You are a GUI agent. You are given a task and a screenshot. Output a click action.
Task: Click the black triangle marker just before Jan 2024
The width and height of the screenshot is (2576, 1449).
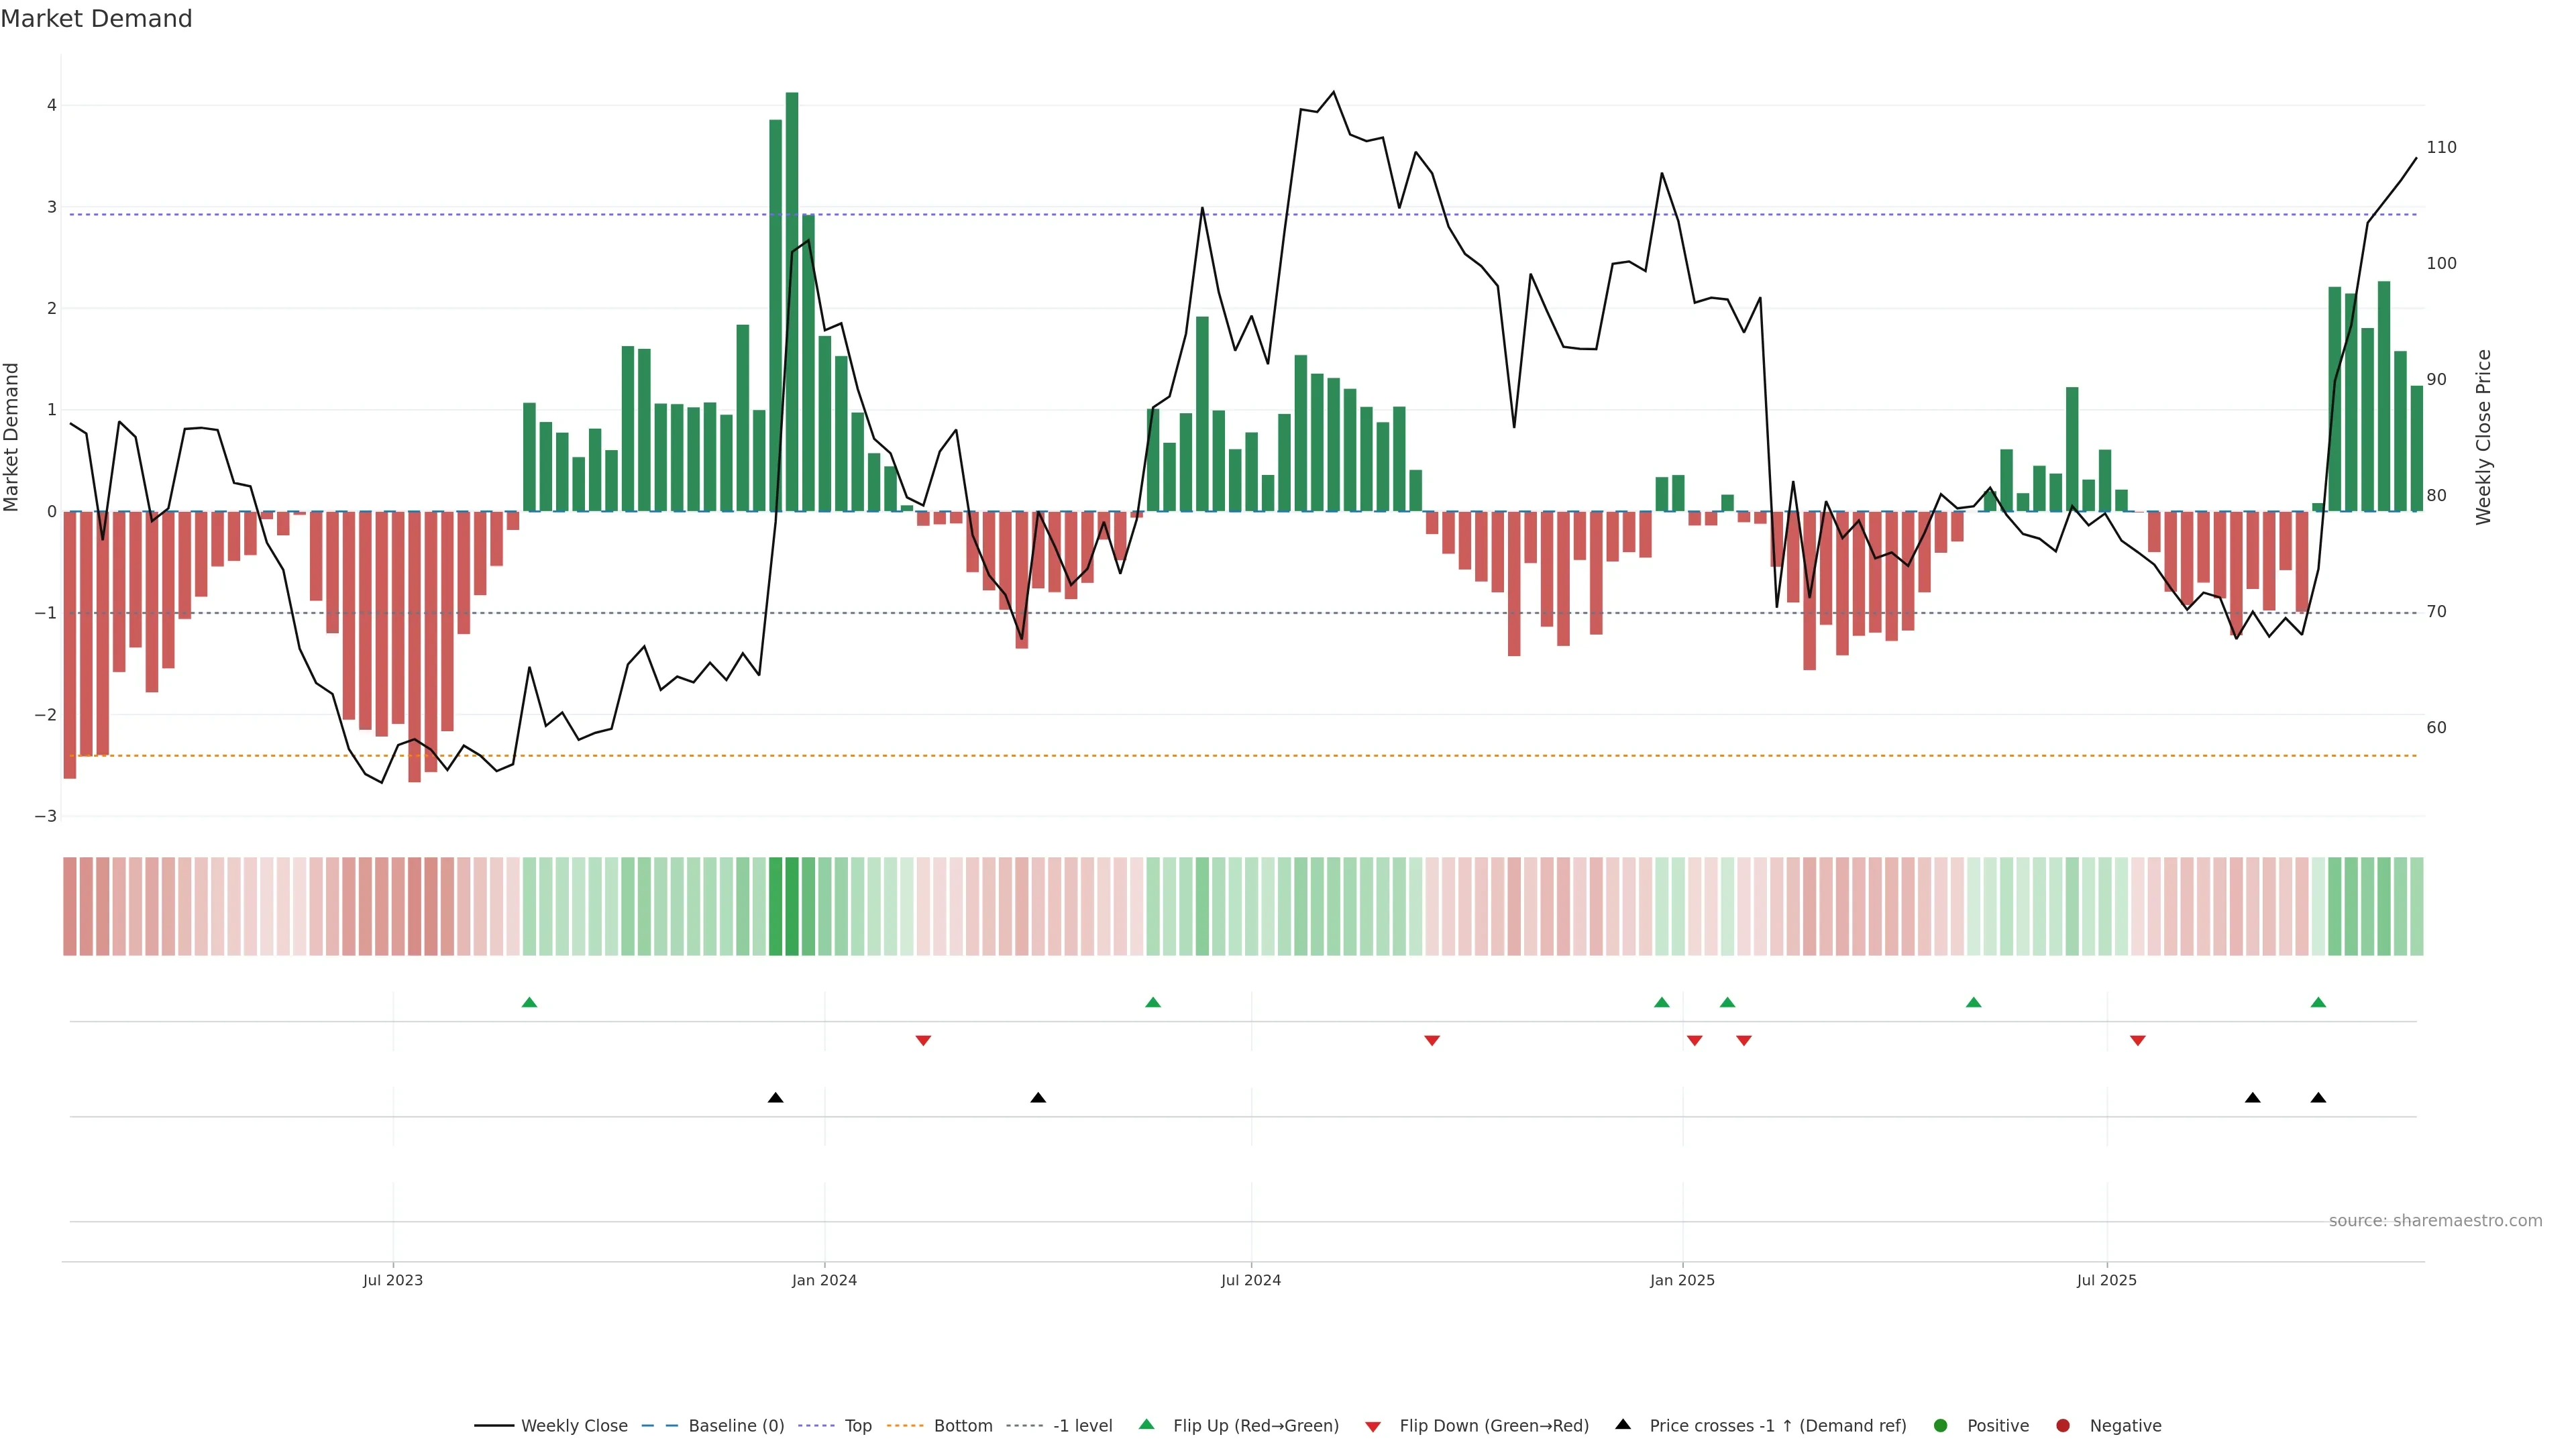[x=775, y=1098]
